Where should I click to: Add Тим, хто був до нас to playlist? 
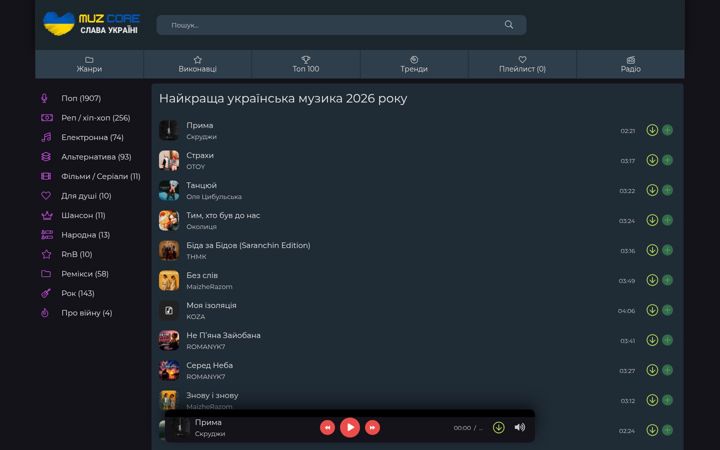click(x=668, y=220)
